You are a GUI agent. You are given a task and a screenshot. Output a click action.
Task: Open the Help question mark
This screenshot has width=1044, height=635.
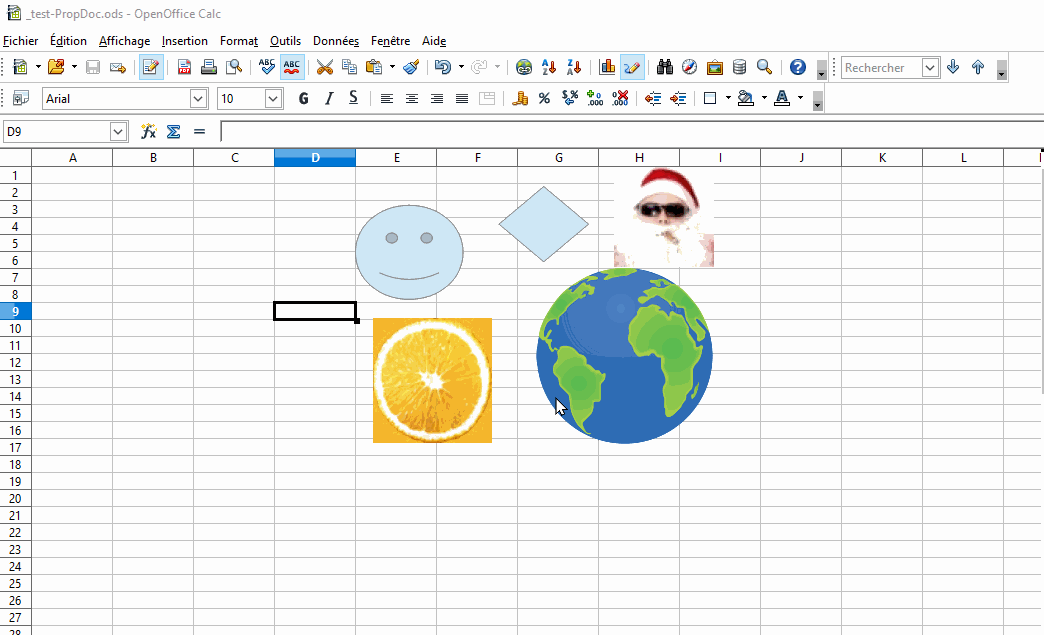point(798,67)
